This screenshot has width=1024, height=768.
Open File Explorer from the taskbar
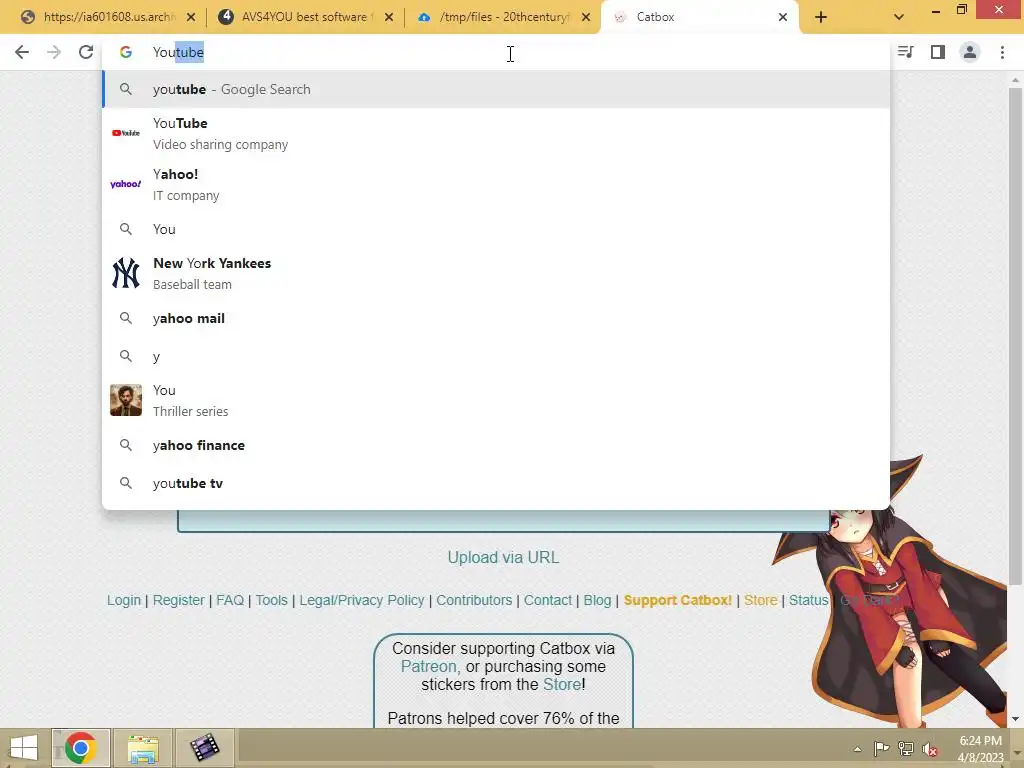click(143, 748)
